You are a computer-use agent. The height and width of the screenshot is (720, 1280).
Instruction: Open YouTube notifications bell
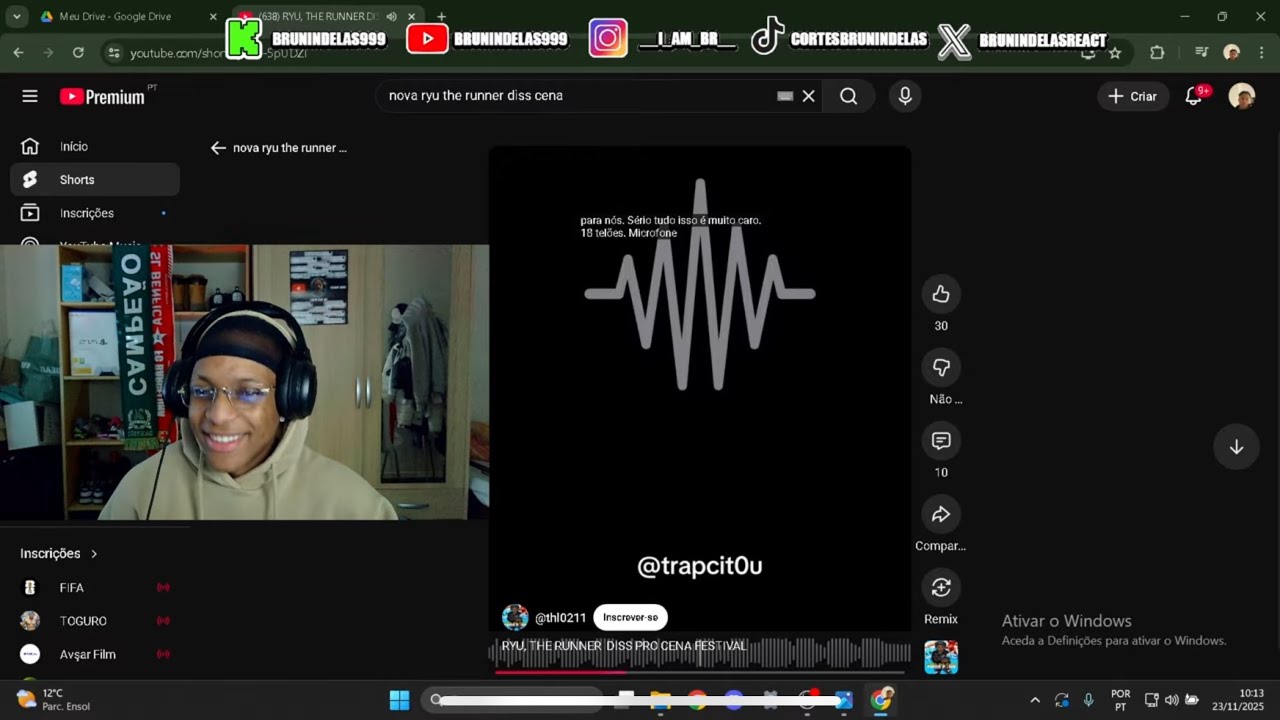coord(1193,96)
